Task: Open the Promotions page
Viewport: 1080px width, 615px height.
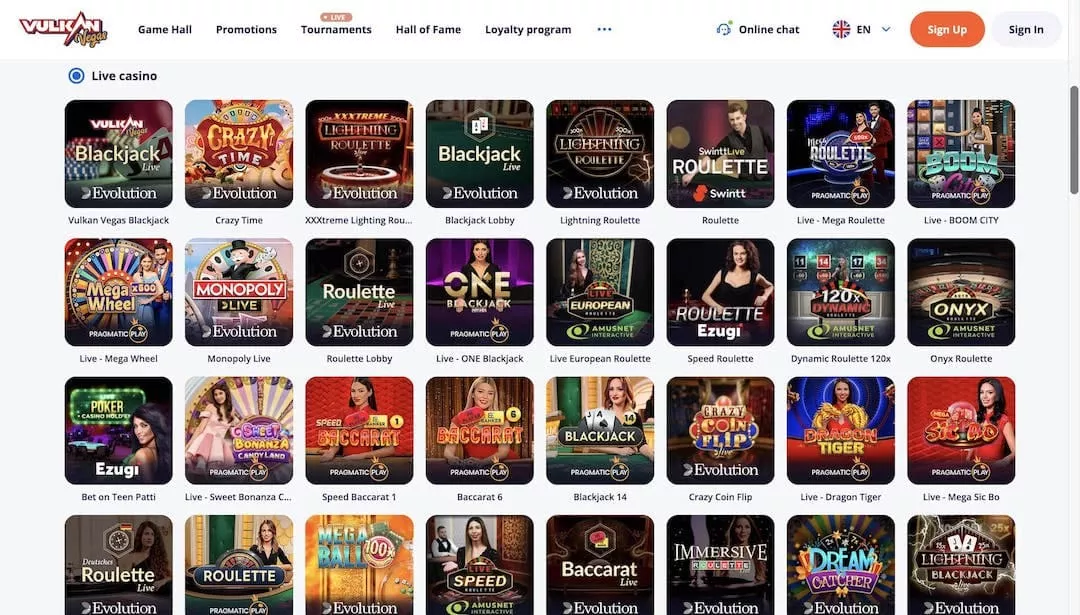Action: click(246, 30)
